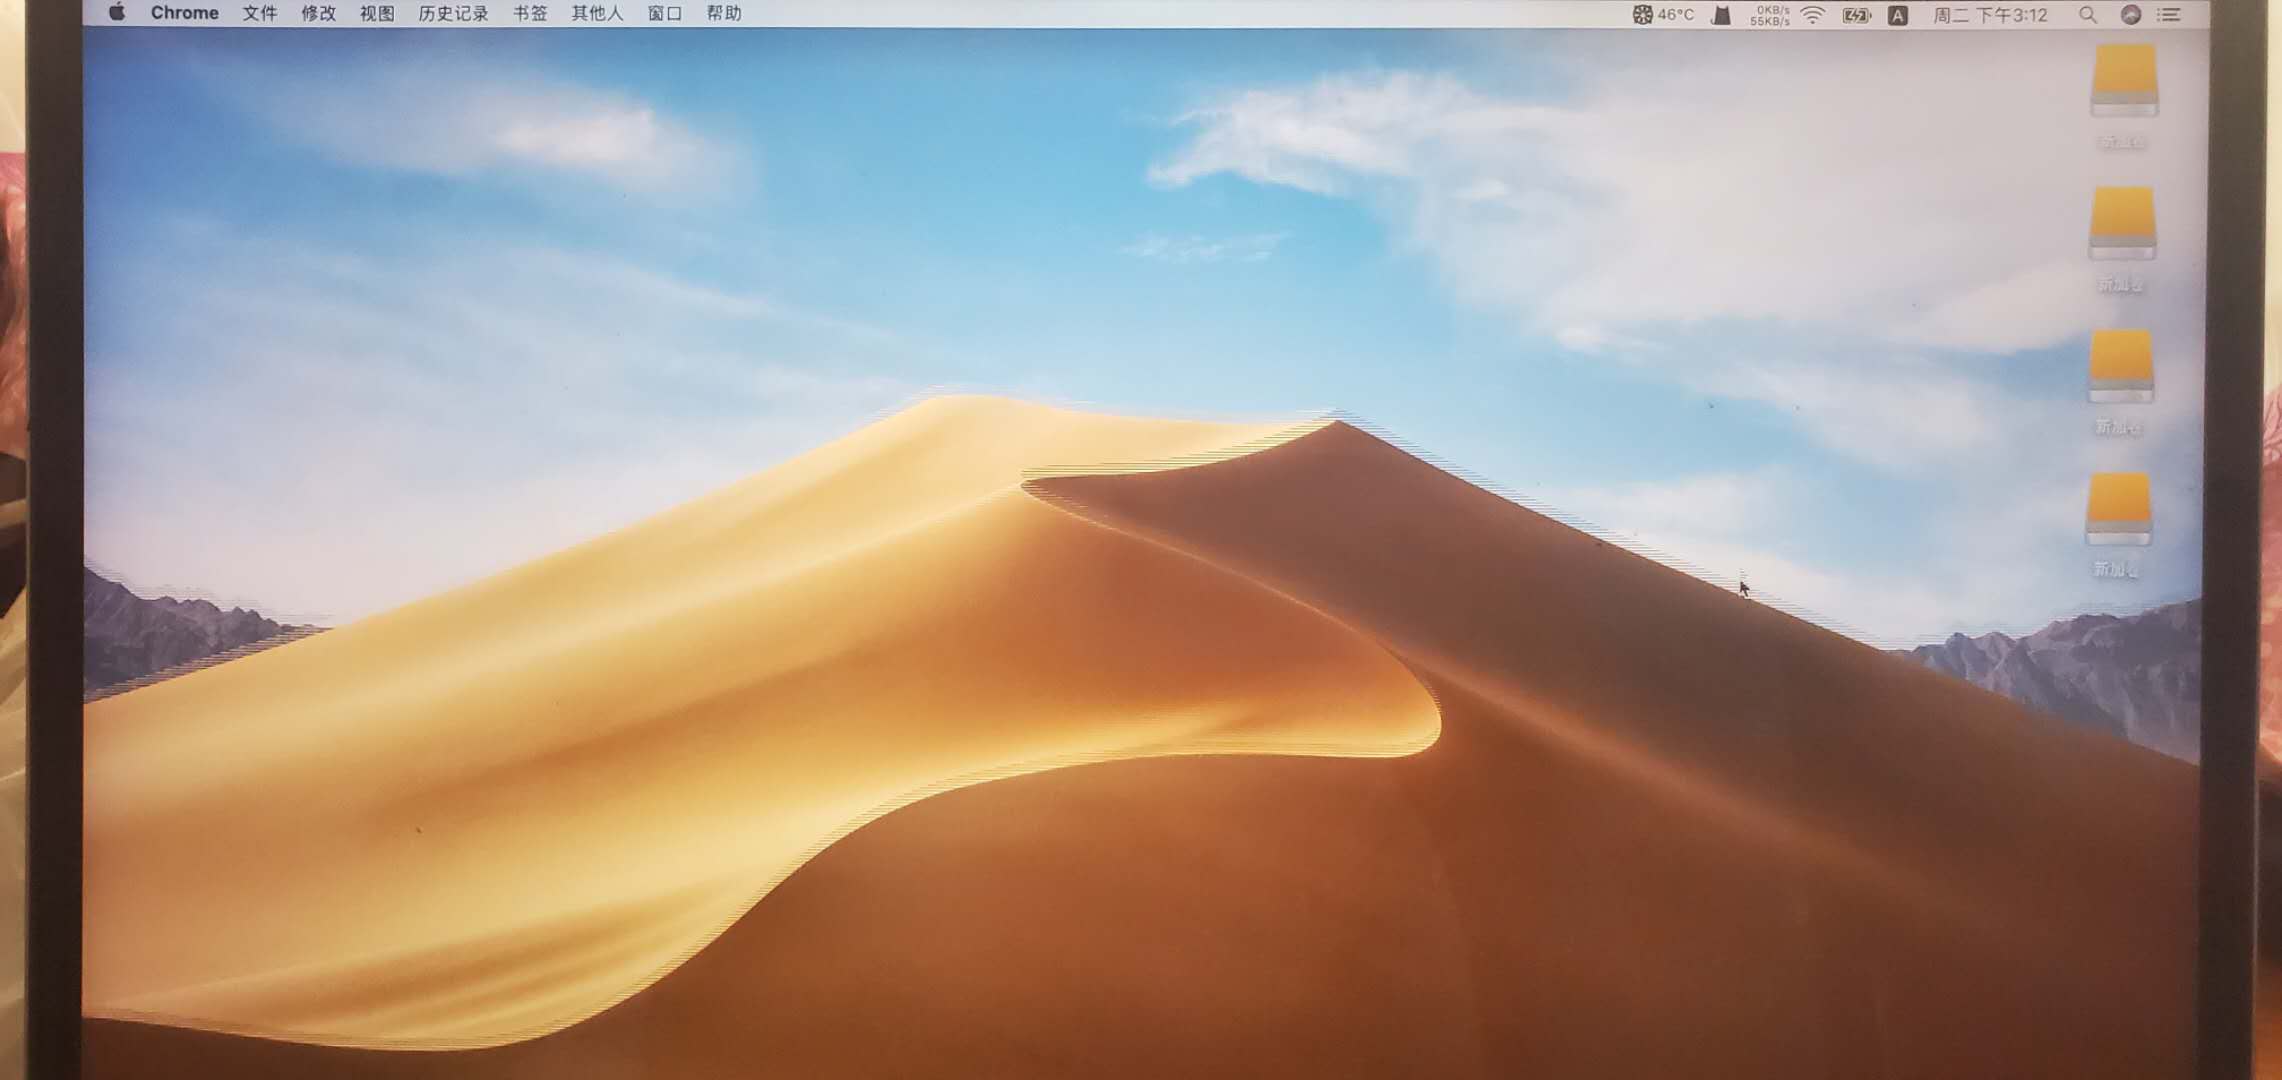Viewport: 2282px width, 1080px height.
Task: Open the 窗口 (Window) menu
Action: click(664, 13)
